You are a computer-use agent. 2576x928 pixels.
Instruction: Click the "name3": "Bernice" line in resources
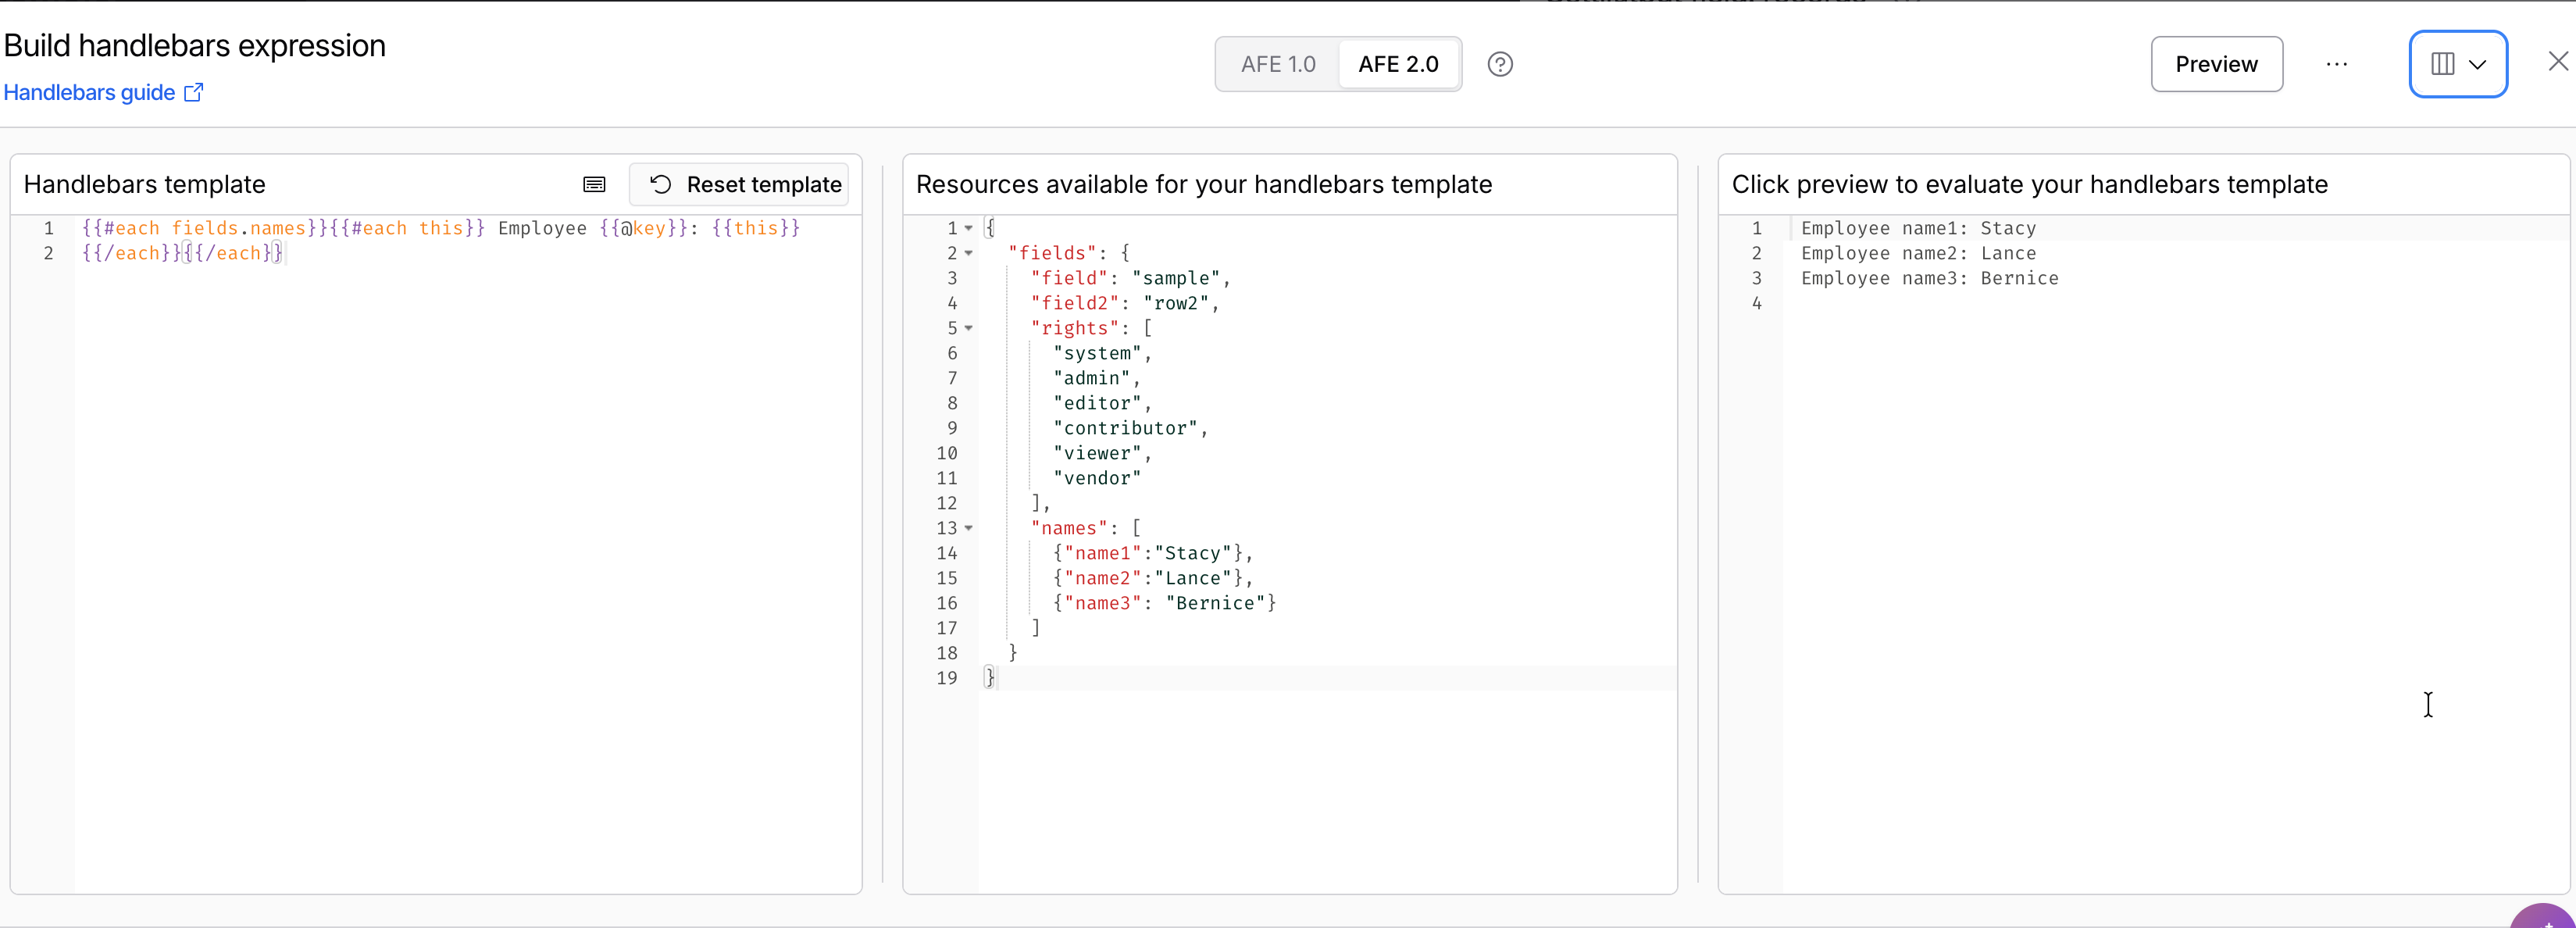point(1164,603)
